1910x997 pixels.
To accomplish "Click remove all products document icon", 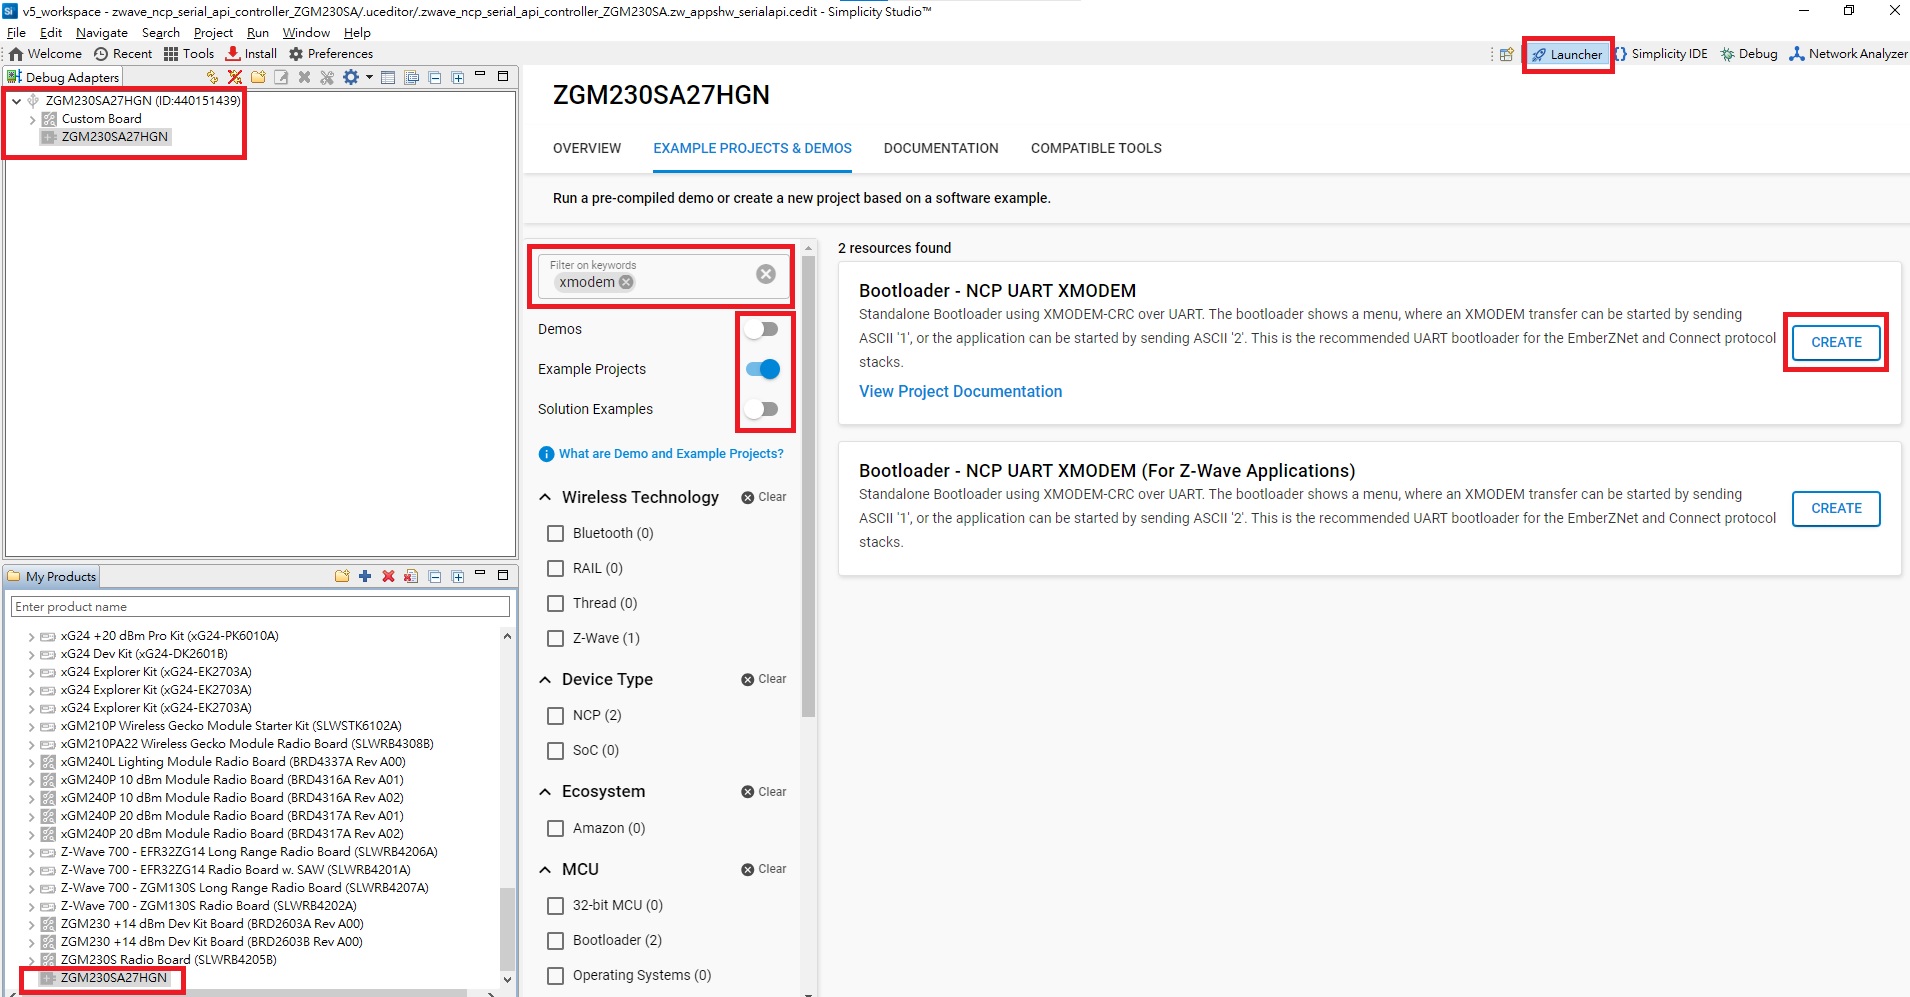I will click(x=411, y=576).
